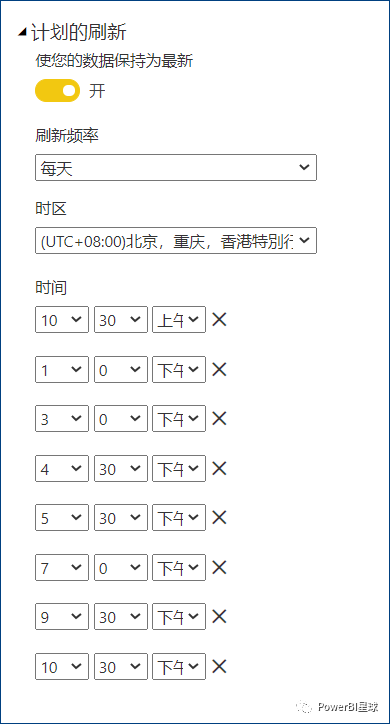Open the 下午 period dropdown in the 5:30 row
The width and height of the screenshot is (390, 724).
(179, 518)
